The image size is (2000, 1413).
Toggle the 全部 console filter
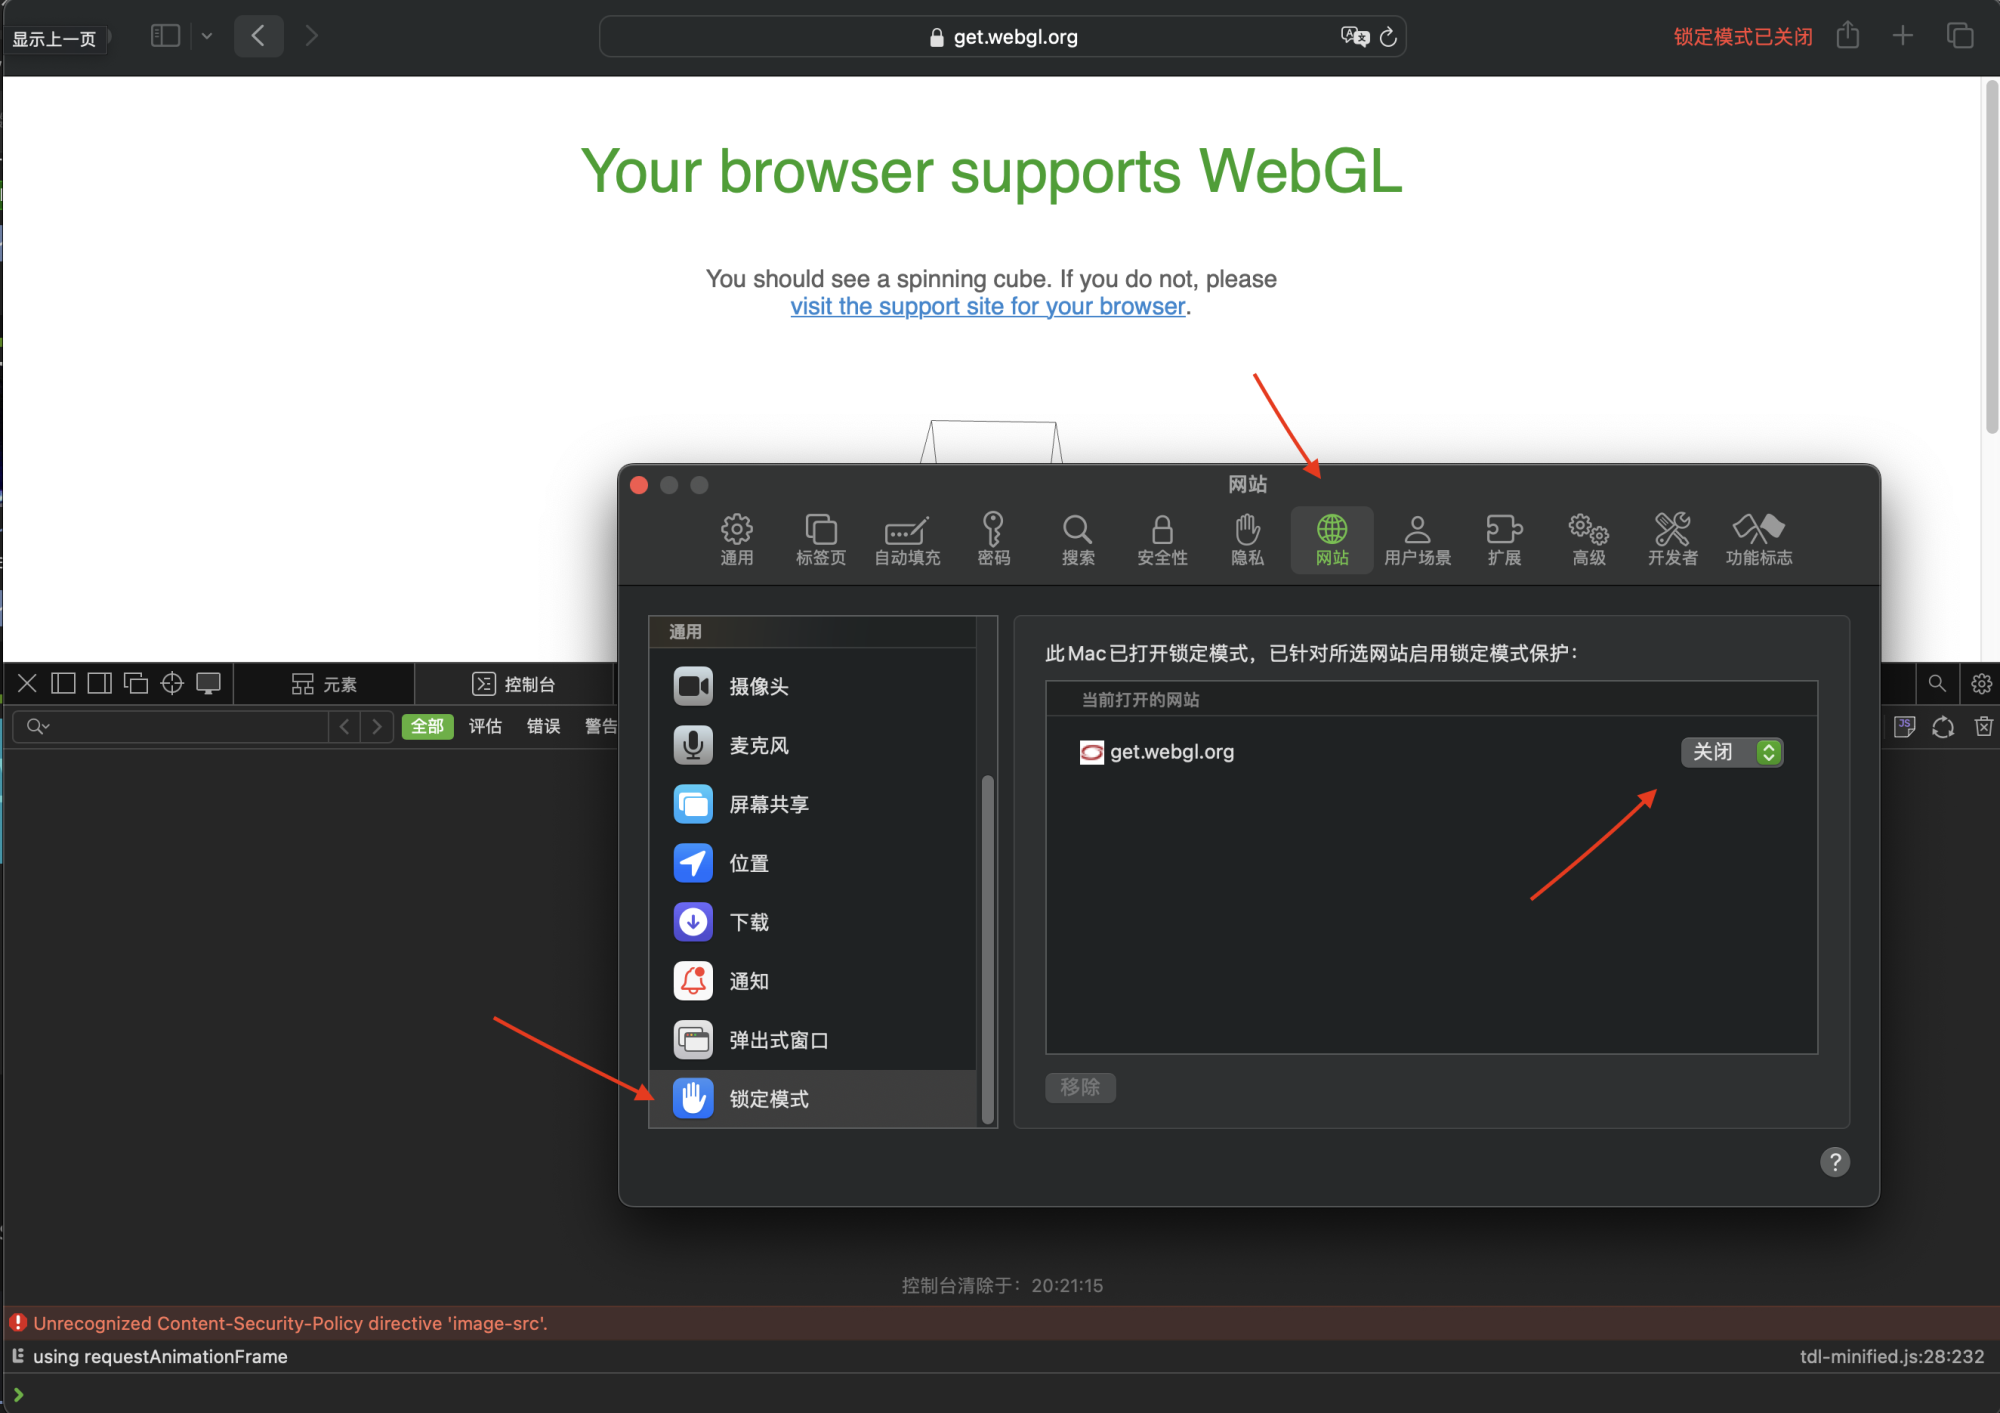point(427,726)
